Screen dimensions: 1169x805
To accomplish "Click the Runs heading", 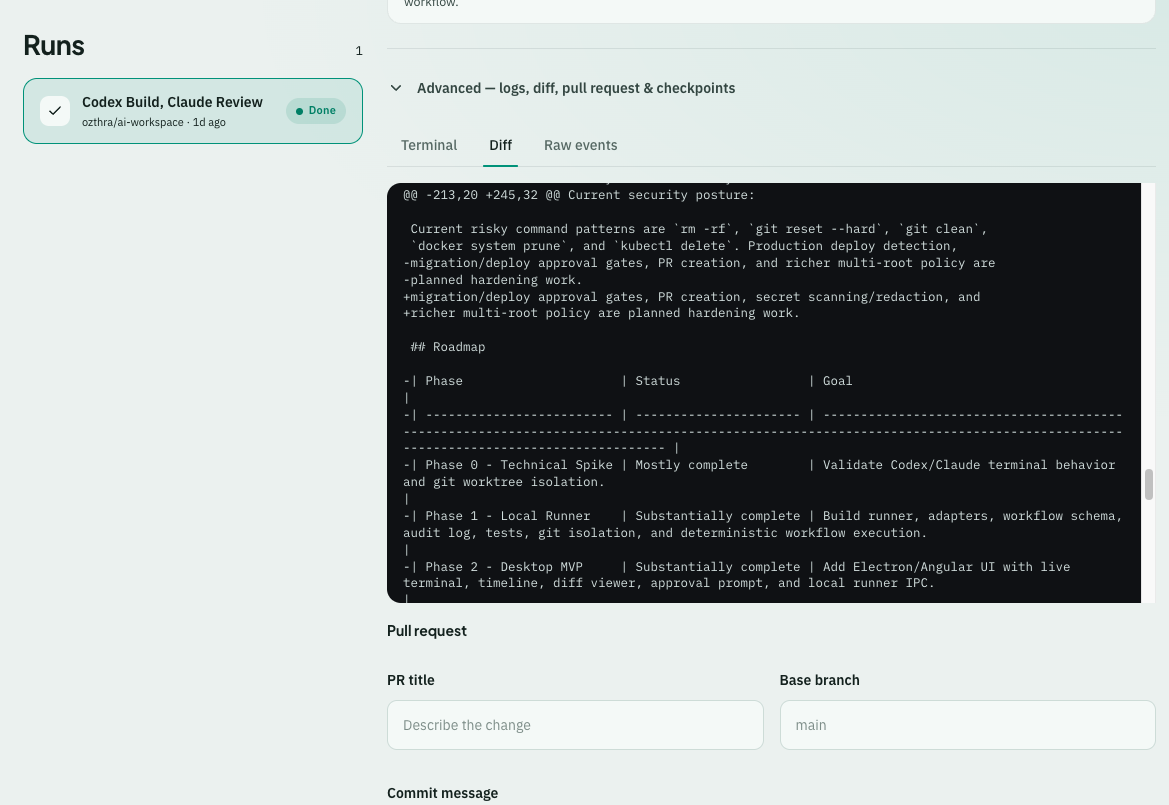I will [54, 45].
